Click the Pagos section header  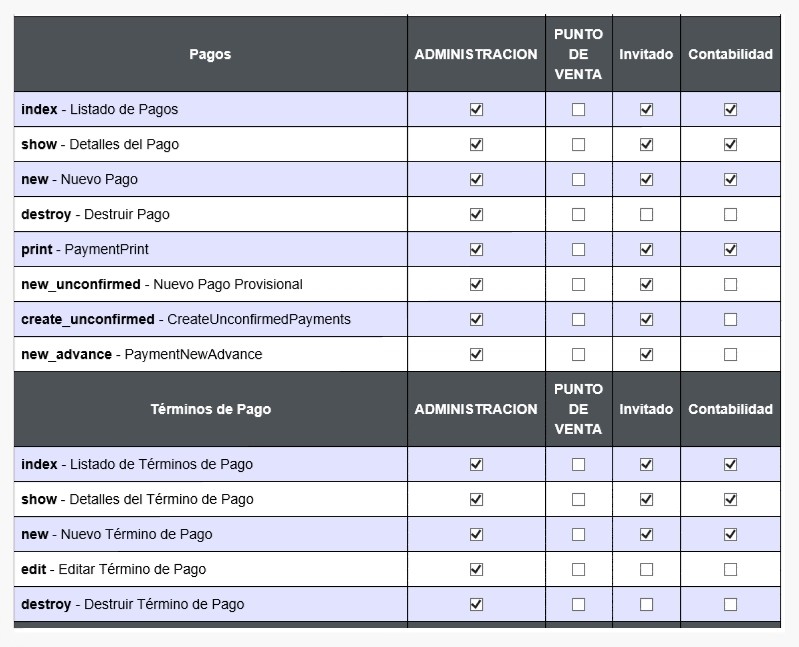tap(210, 54)
